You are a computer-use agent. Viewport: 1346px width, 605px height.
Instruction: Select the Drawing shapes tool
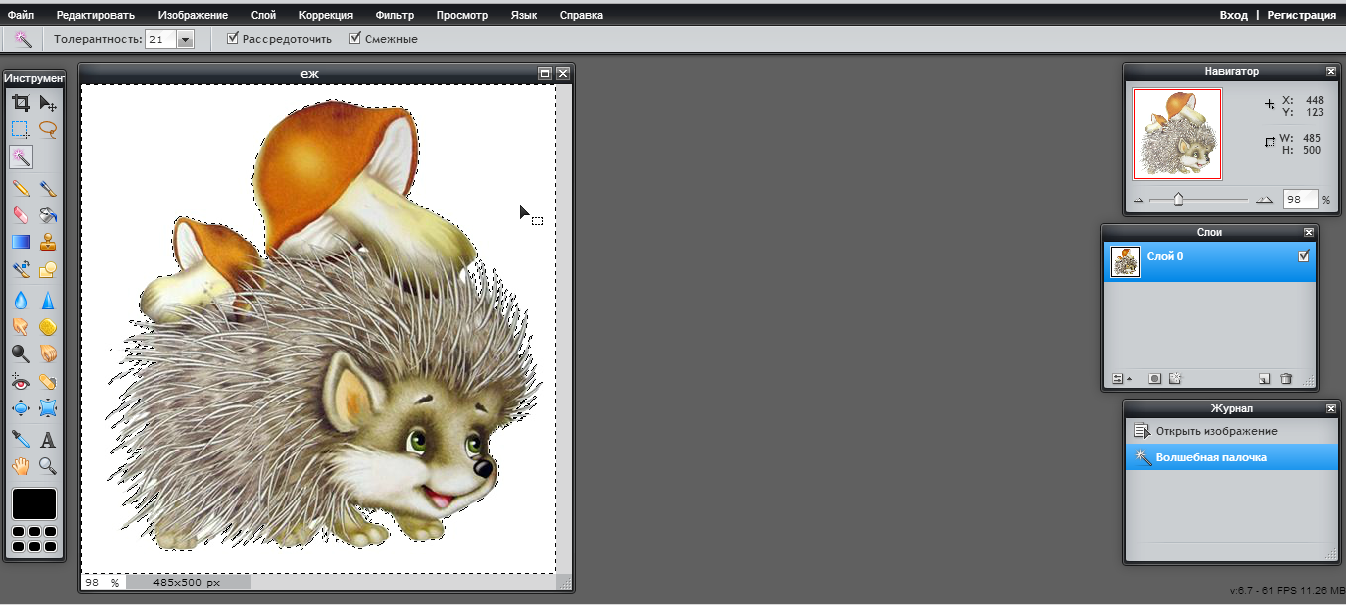coord(47,269)
